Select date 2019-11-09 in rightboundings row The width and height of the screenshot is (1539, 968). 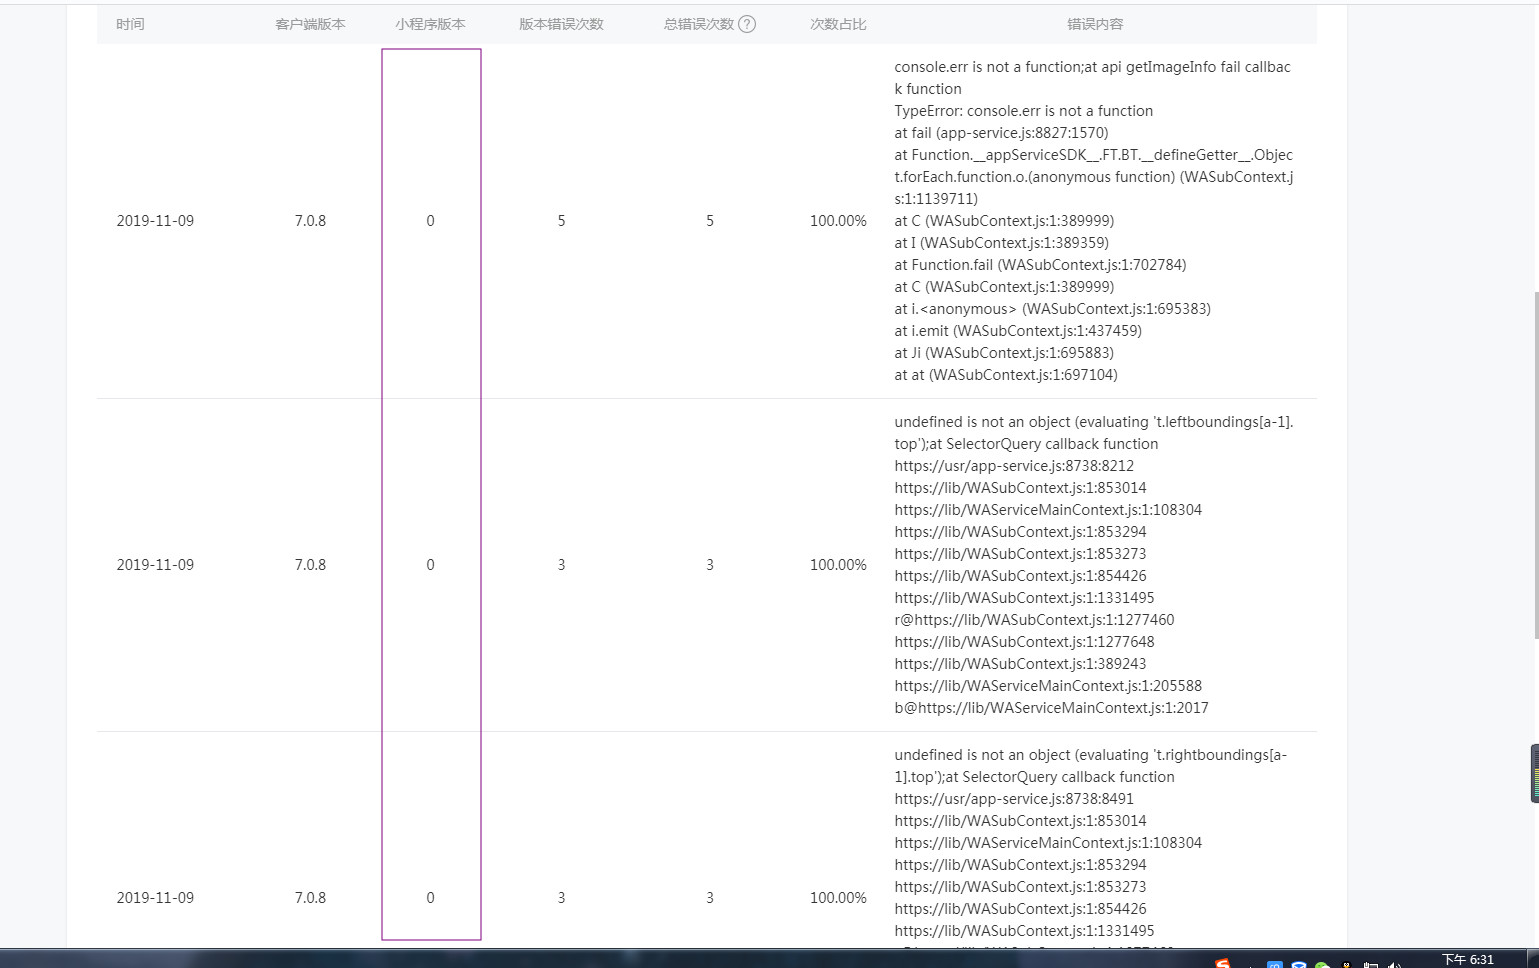[x=155, y=898]
